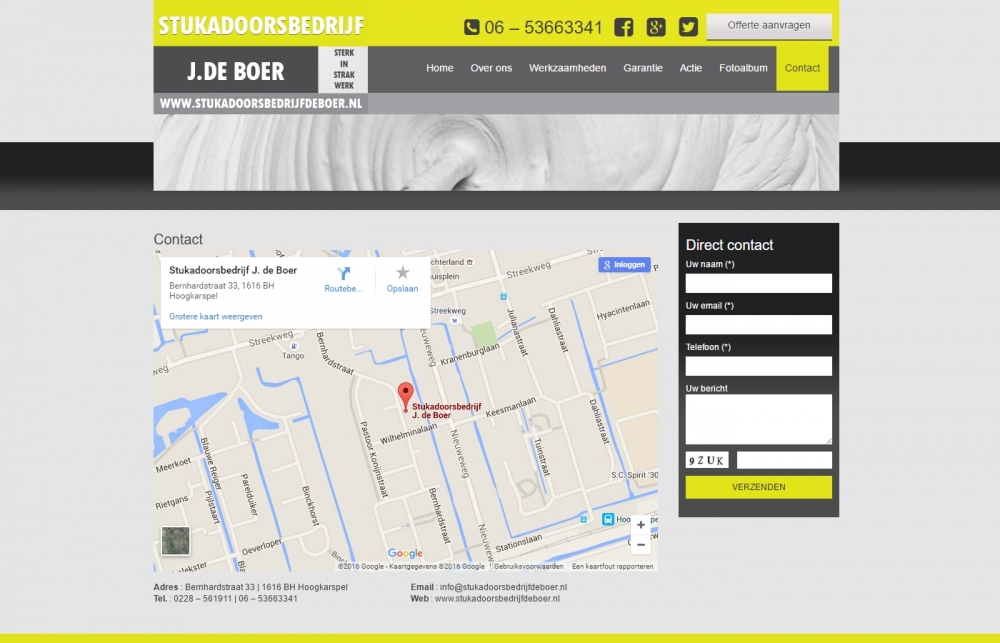The image size is (1000, 643).
Task: Click the Binckhorst street label on map
Action: 310,506
